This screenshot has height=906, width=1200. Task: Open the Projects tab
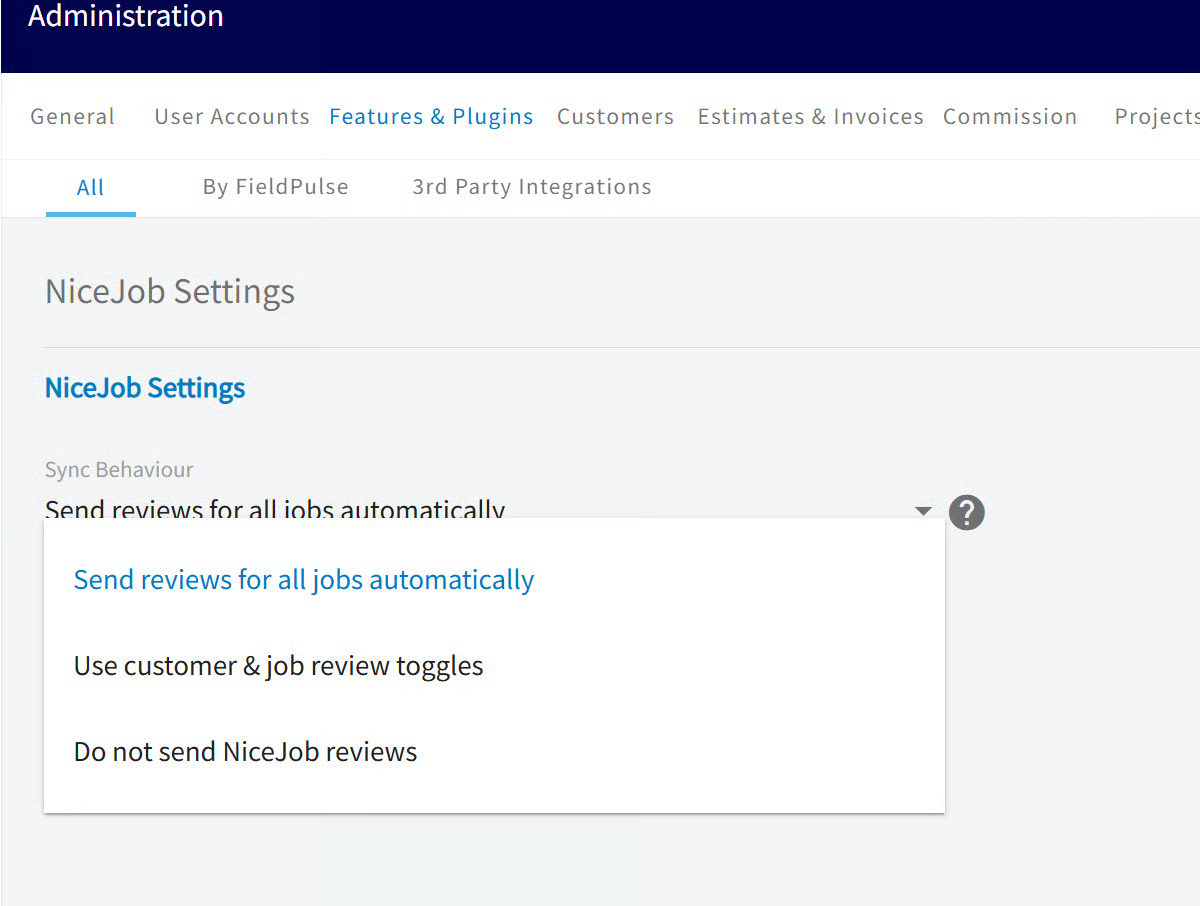click(x=1157, y=117)
